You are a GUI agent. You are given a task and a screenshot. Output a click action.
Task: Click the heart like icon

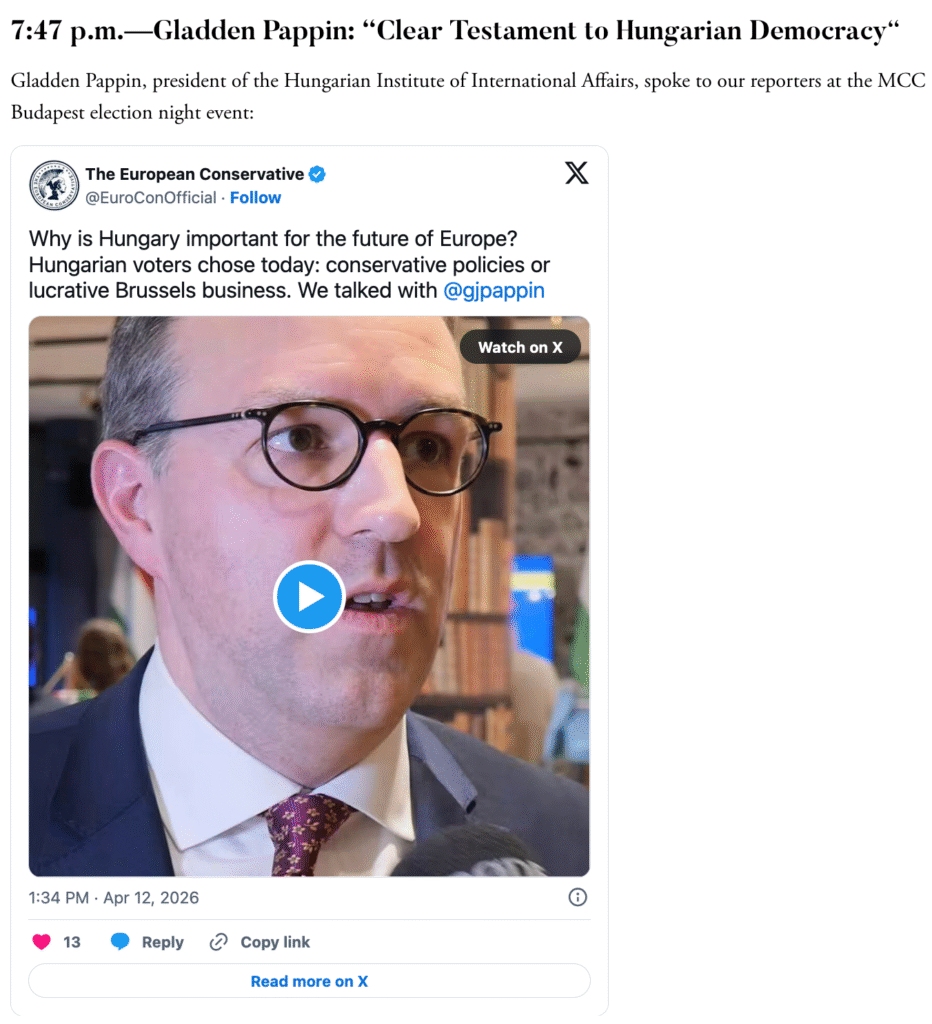coord(41,942)
